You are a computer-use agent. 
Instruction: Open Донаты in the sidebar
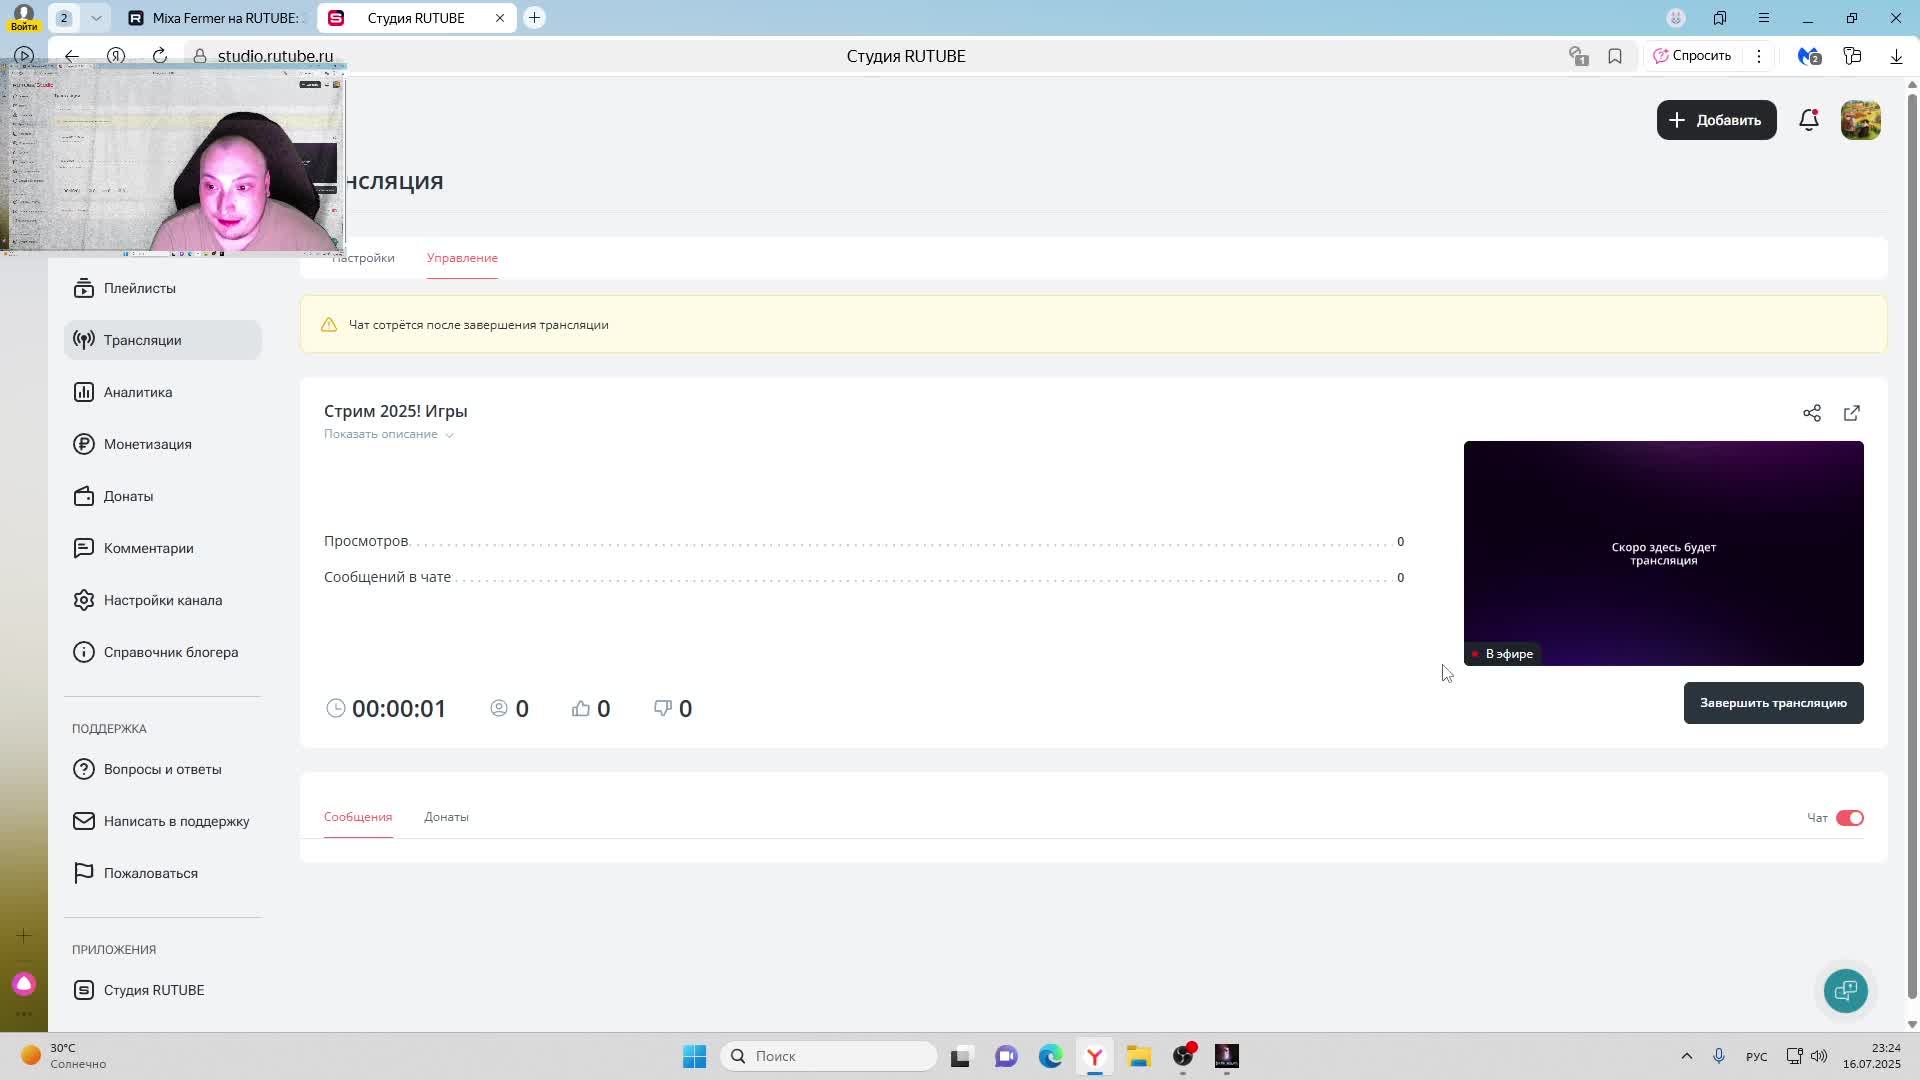[128, 496]
